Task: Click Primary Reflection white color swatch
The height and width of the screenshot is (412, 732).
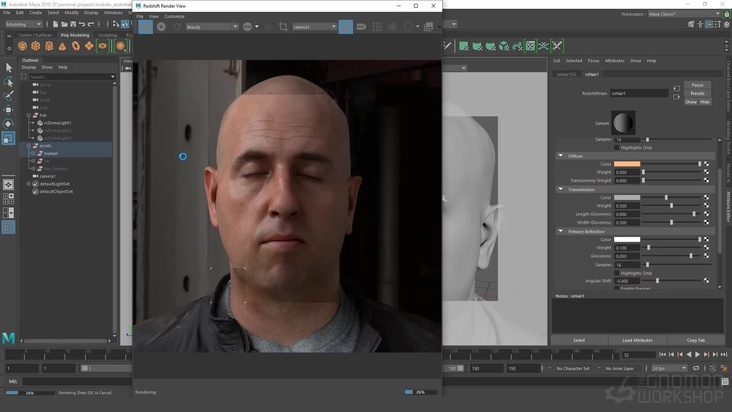Action: pyautogui.click(x=626, y=239)
